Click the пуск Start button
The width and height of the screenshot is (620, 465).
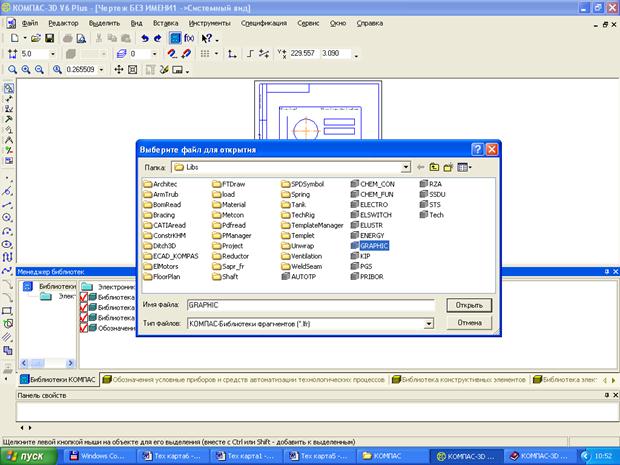coord(28,456)
